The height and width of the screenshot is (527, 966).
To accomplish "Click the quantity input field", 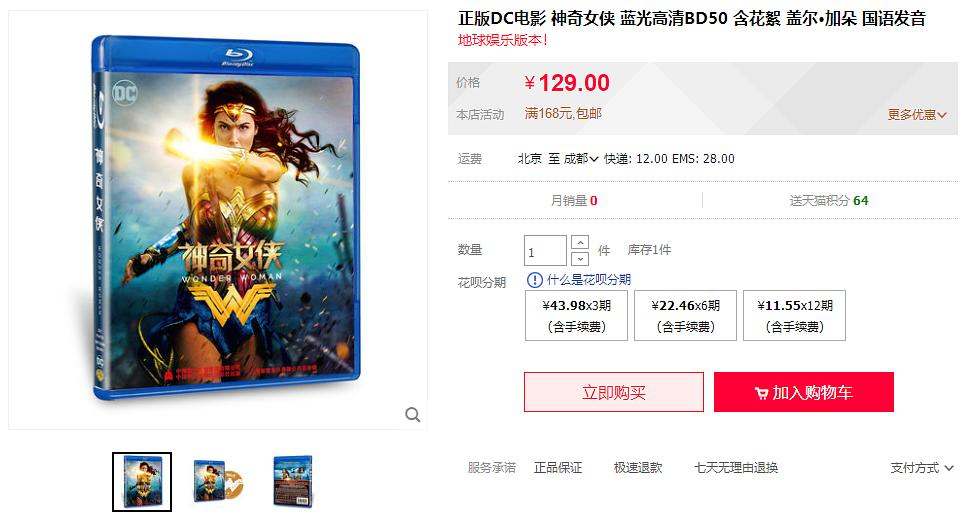I will point(545,251).
